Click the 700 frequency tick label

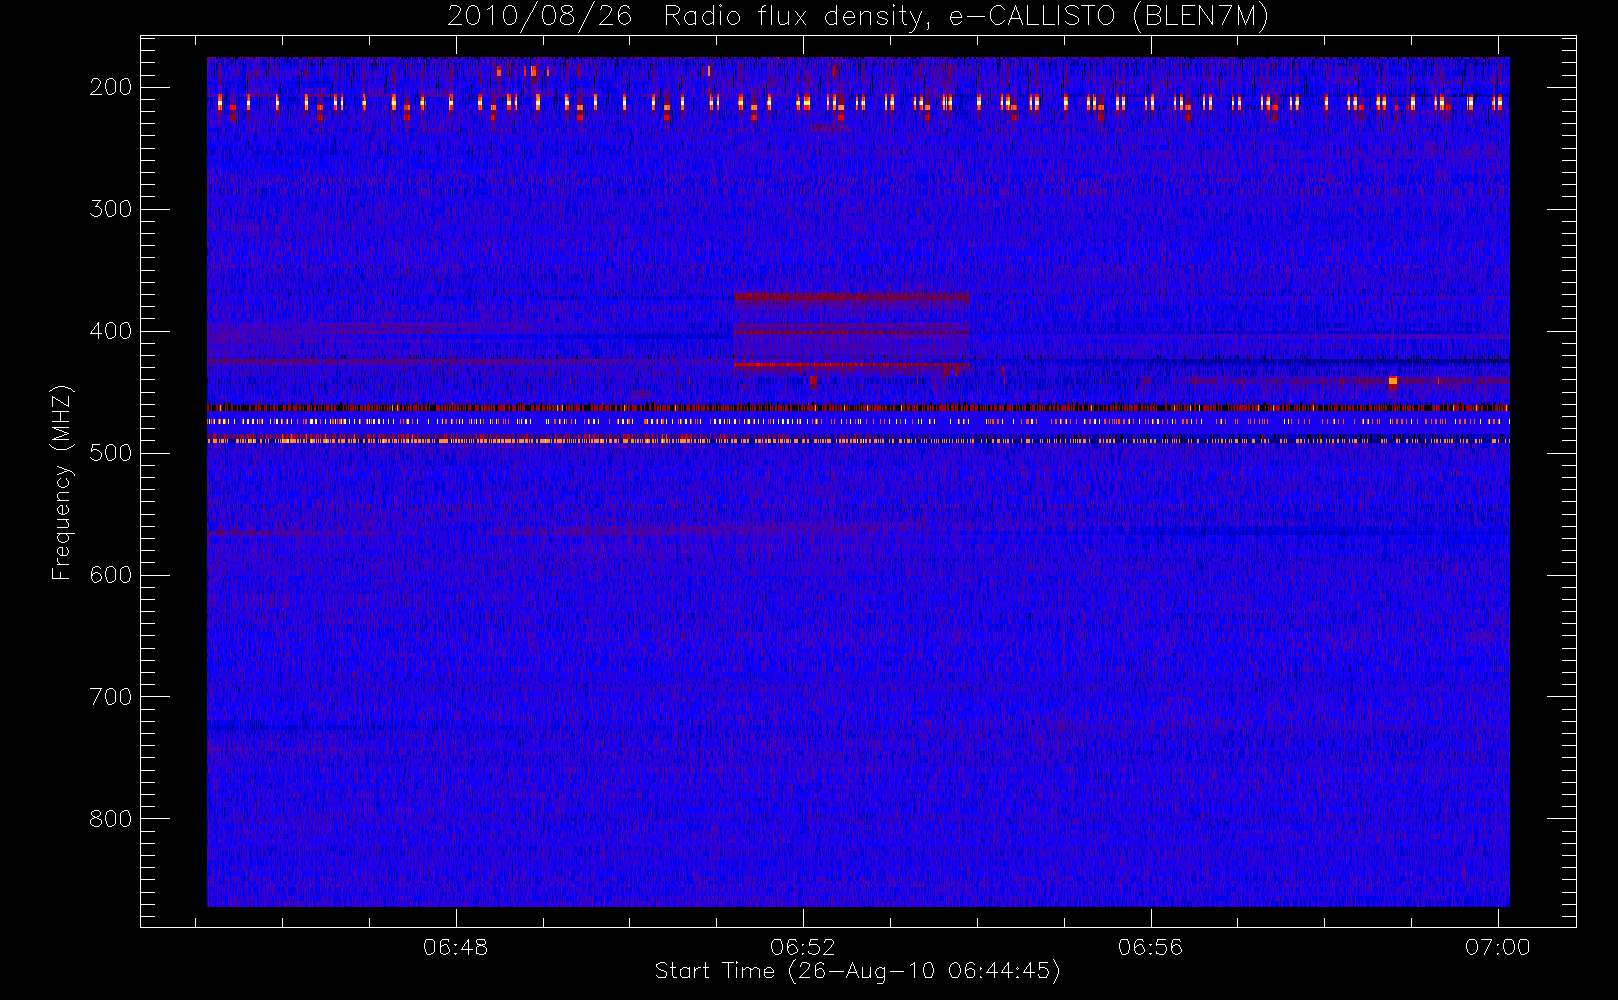coord(111,697)
